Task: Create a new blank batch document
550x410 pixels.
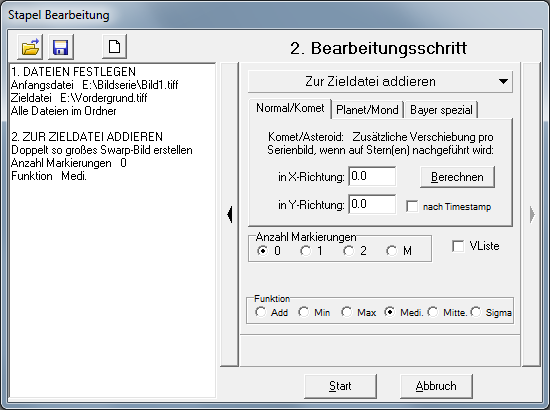Action: click(115, 47)
